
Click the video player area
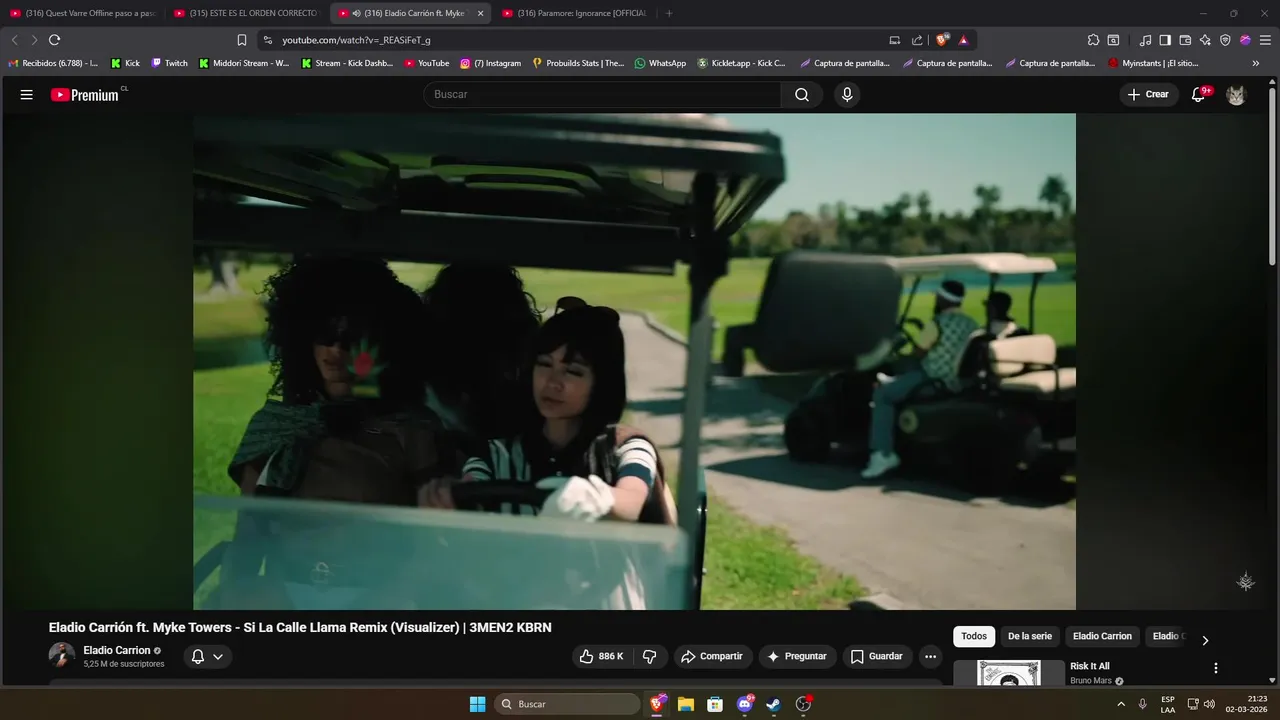click(634, 361)
